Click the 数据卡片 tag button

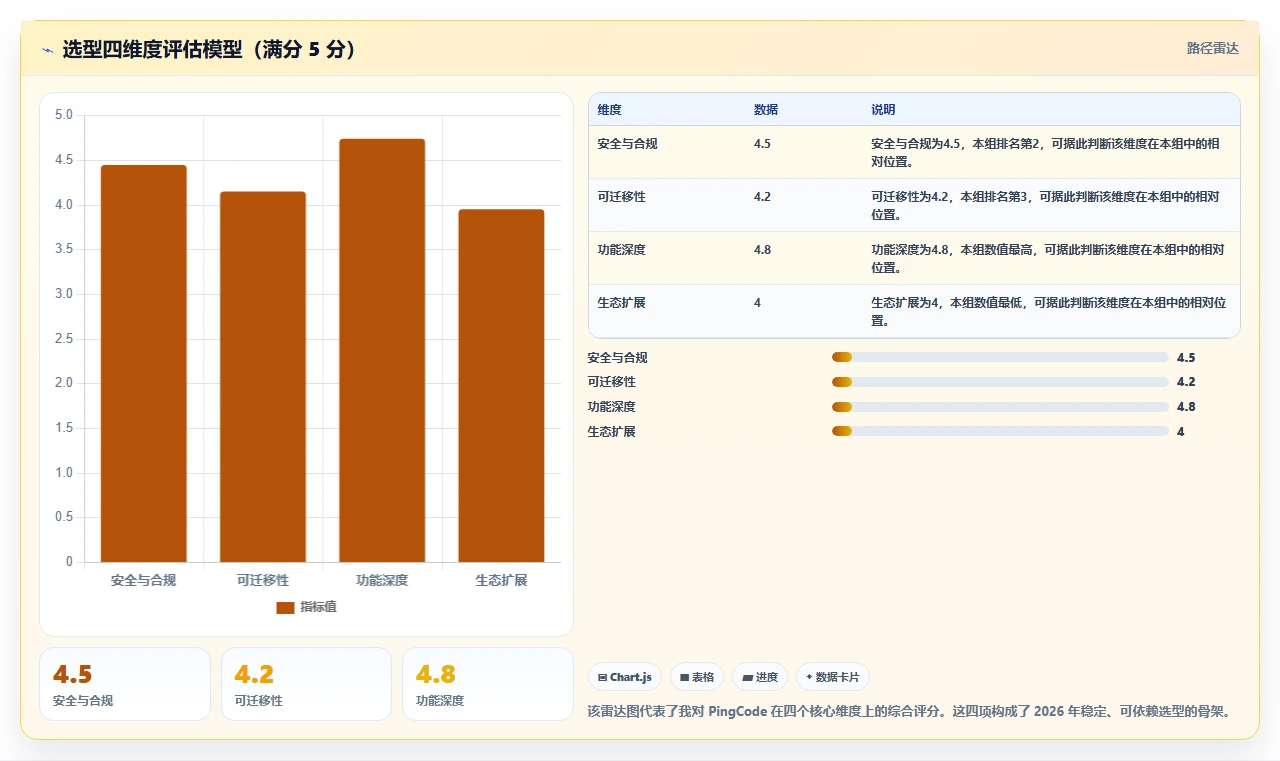833,677
